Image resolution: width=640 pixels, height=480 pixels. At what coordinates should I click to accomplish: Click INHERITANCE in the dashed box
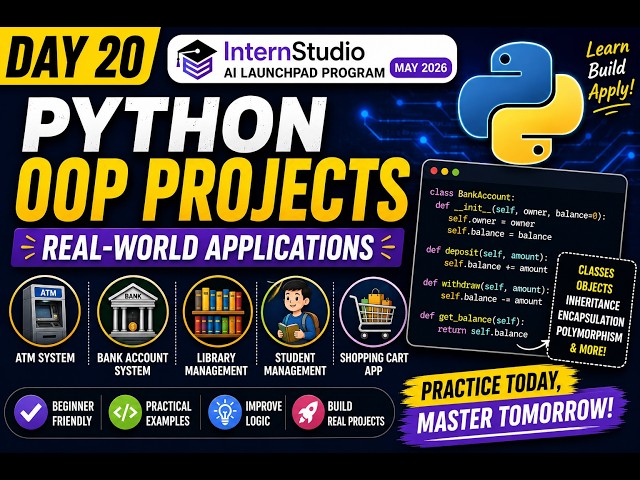pos(593,302)
